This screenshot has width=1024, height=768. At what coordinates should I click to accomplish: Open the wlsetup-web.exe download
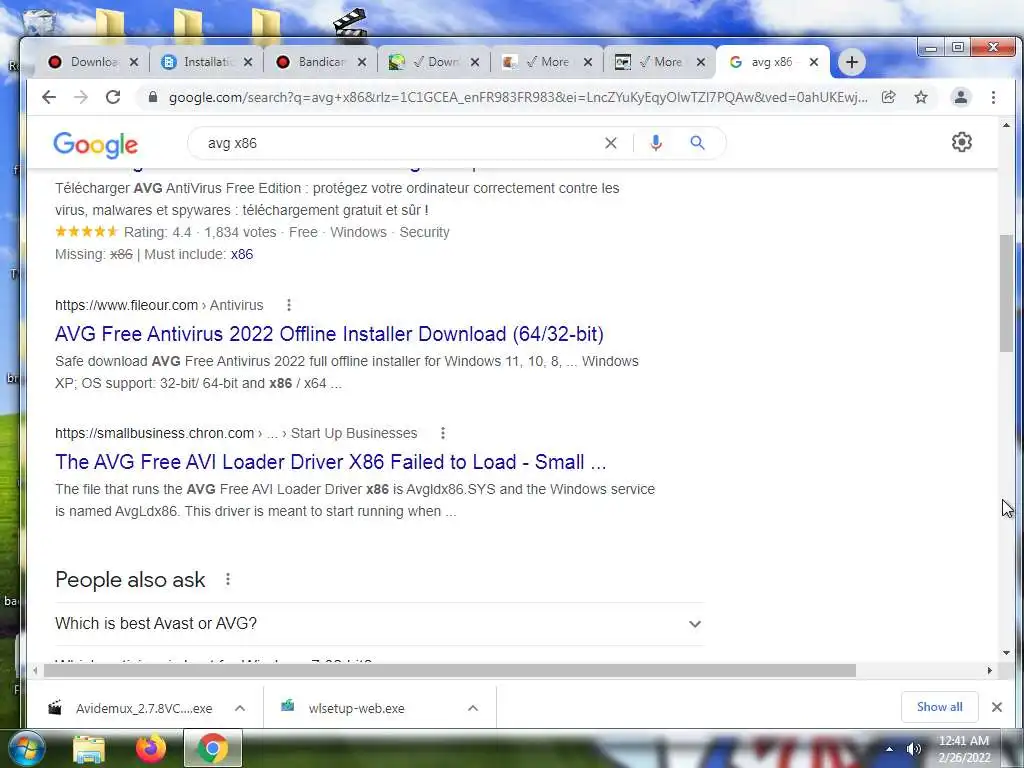(x=357, y=708)
